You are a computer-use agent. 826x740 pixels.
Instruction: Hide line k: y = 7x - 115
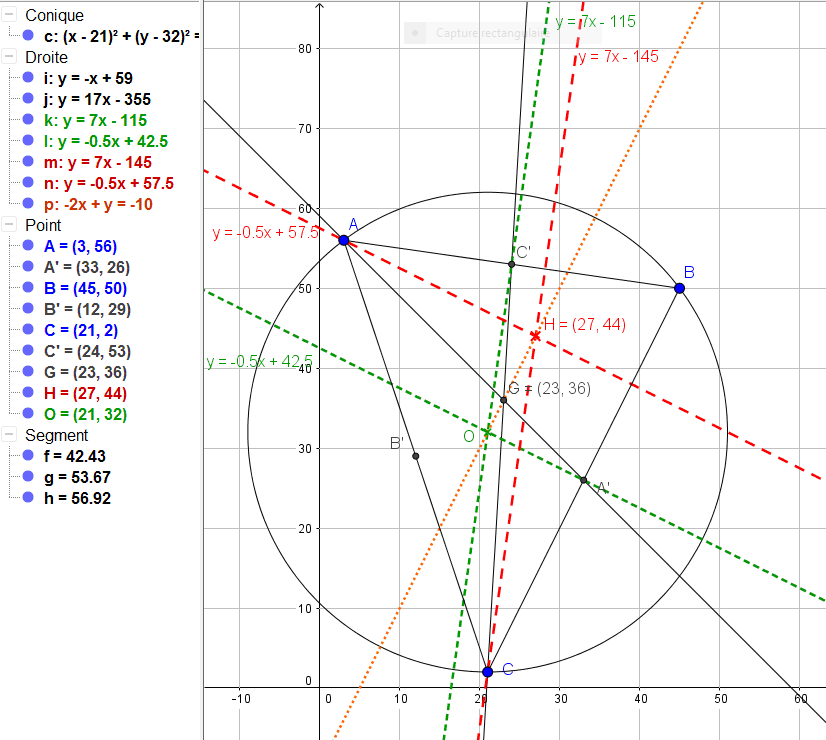(28, 120)
